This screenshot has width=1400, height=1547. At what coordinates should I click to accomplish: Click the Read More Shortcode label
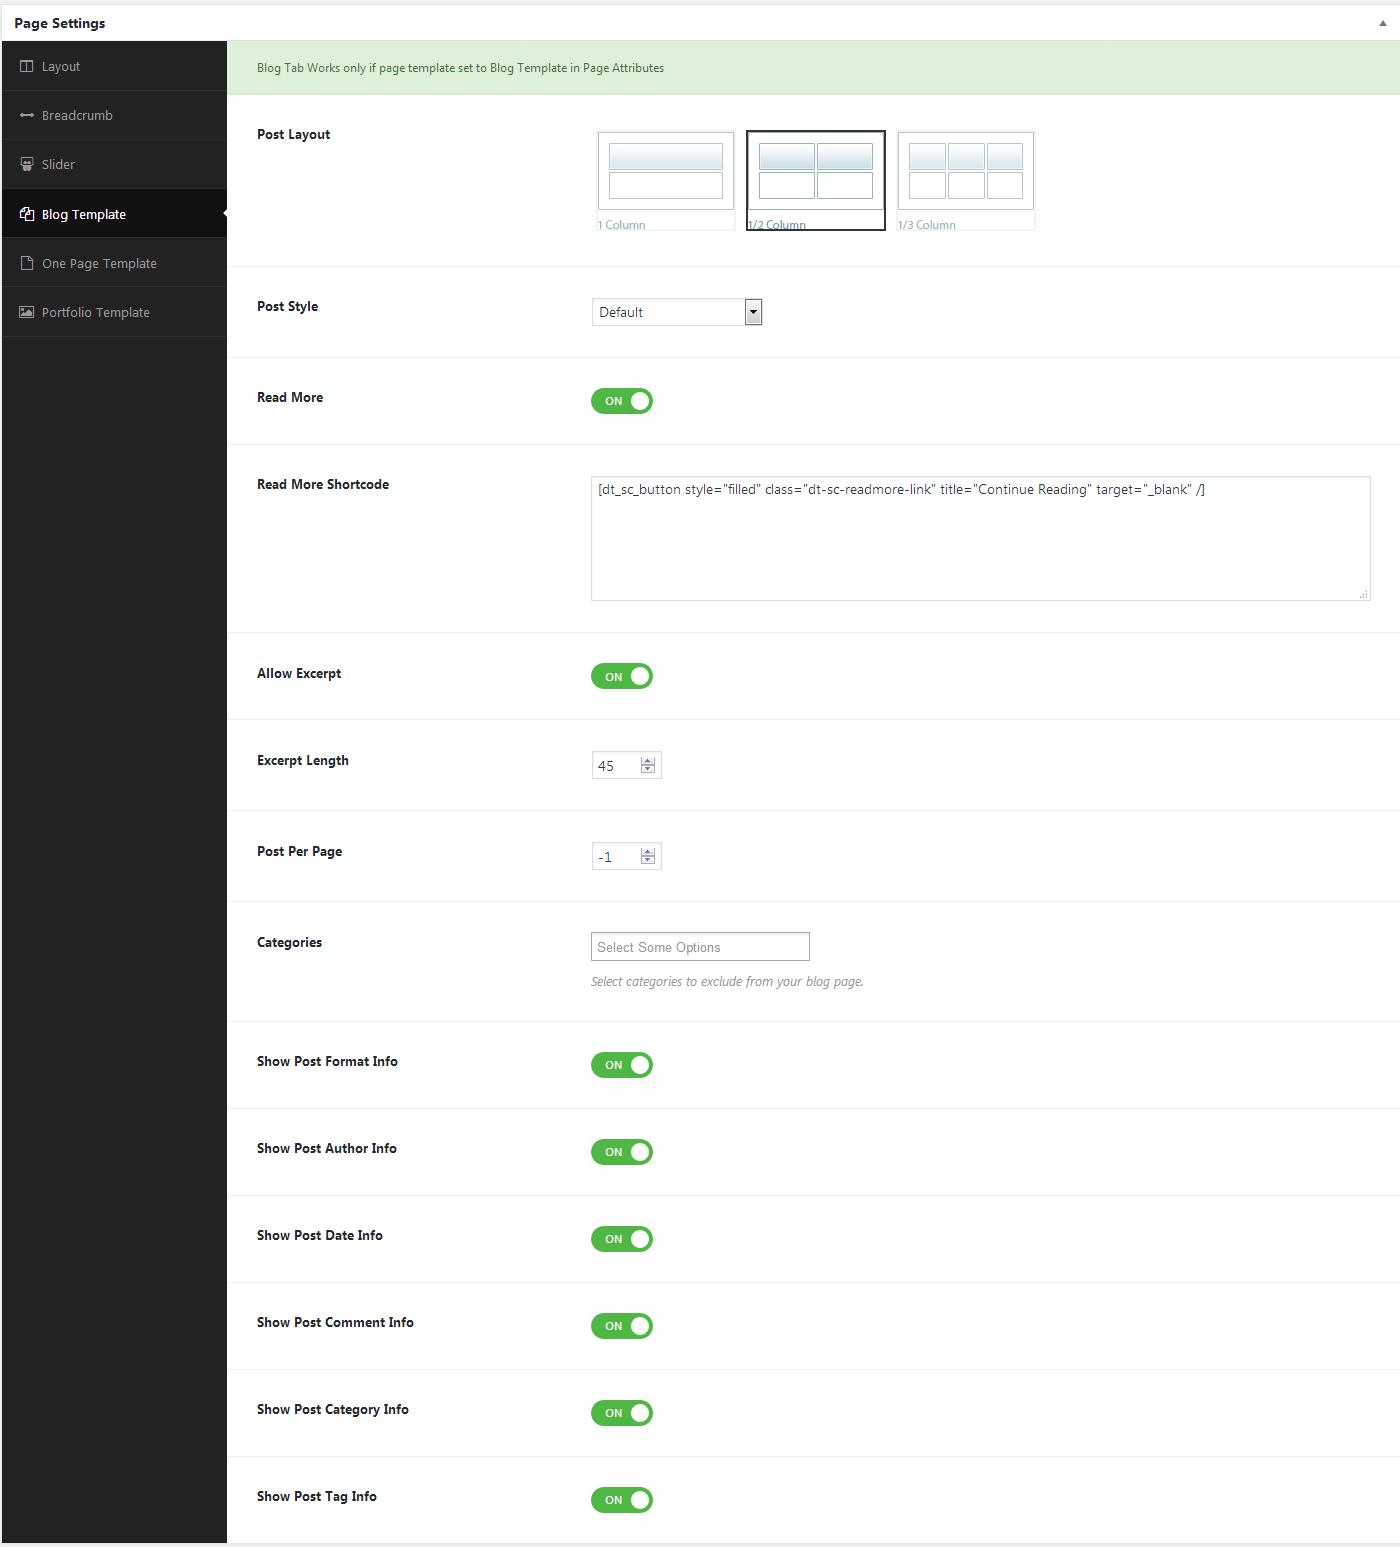[x=323, y=484]
